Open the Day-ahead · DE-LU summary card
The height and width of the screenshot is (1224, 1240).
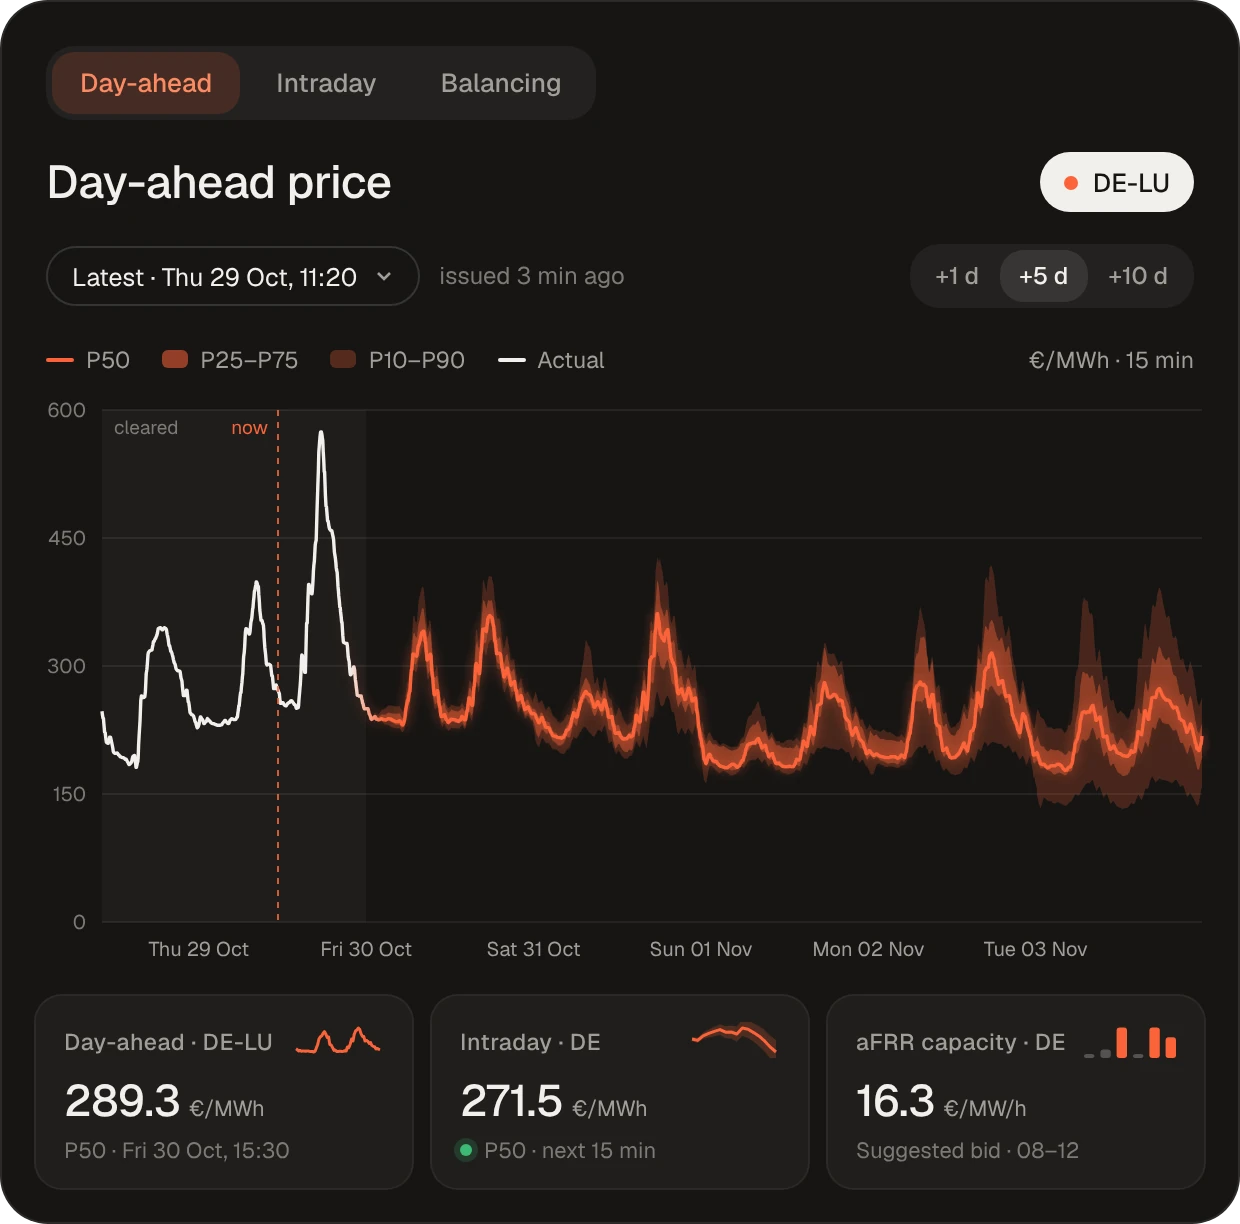(x=224, y=1092)
